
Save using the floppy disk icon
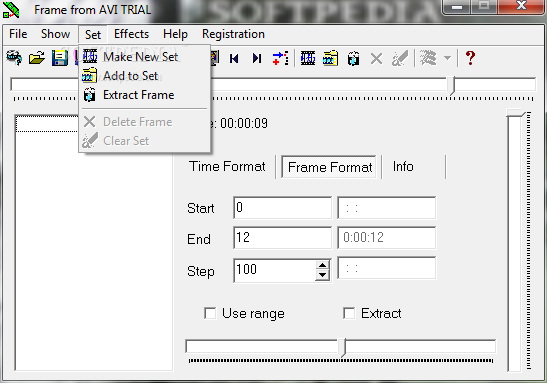pos(60,58)
